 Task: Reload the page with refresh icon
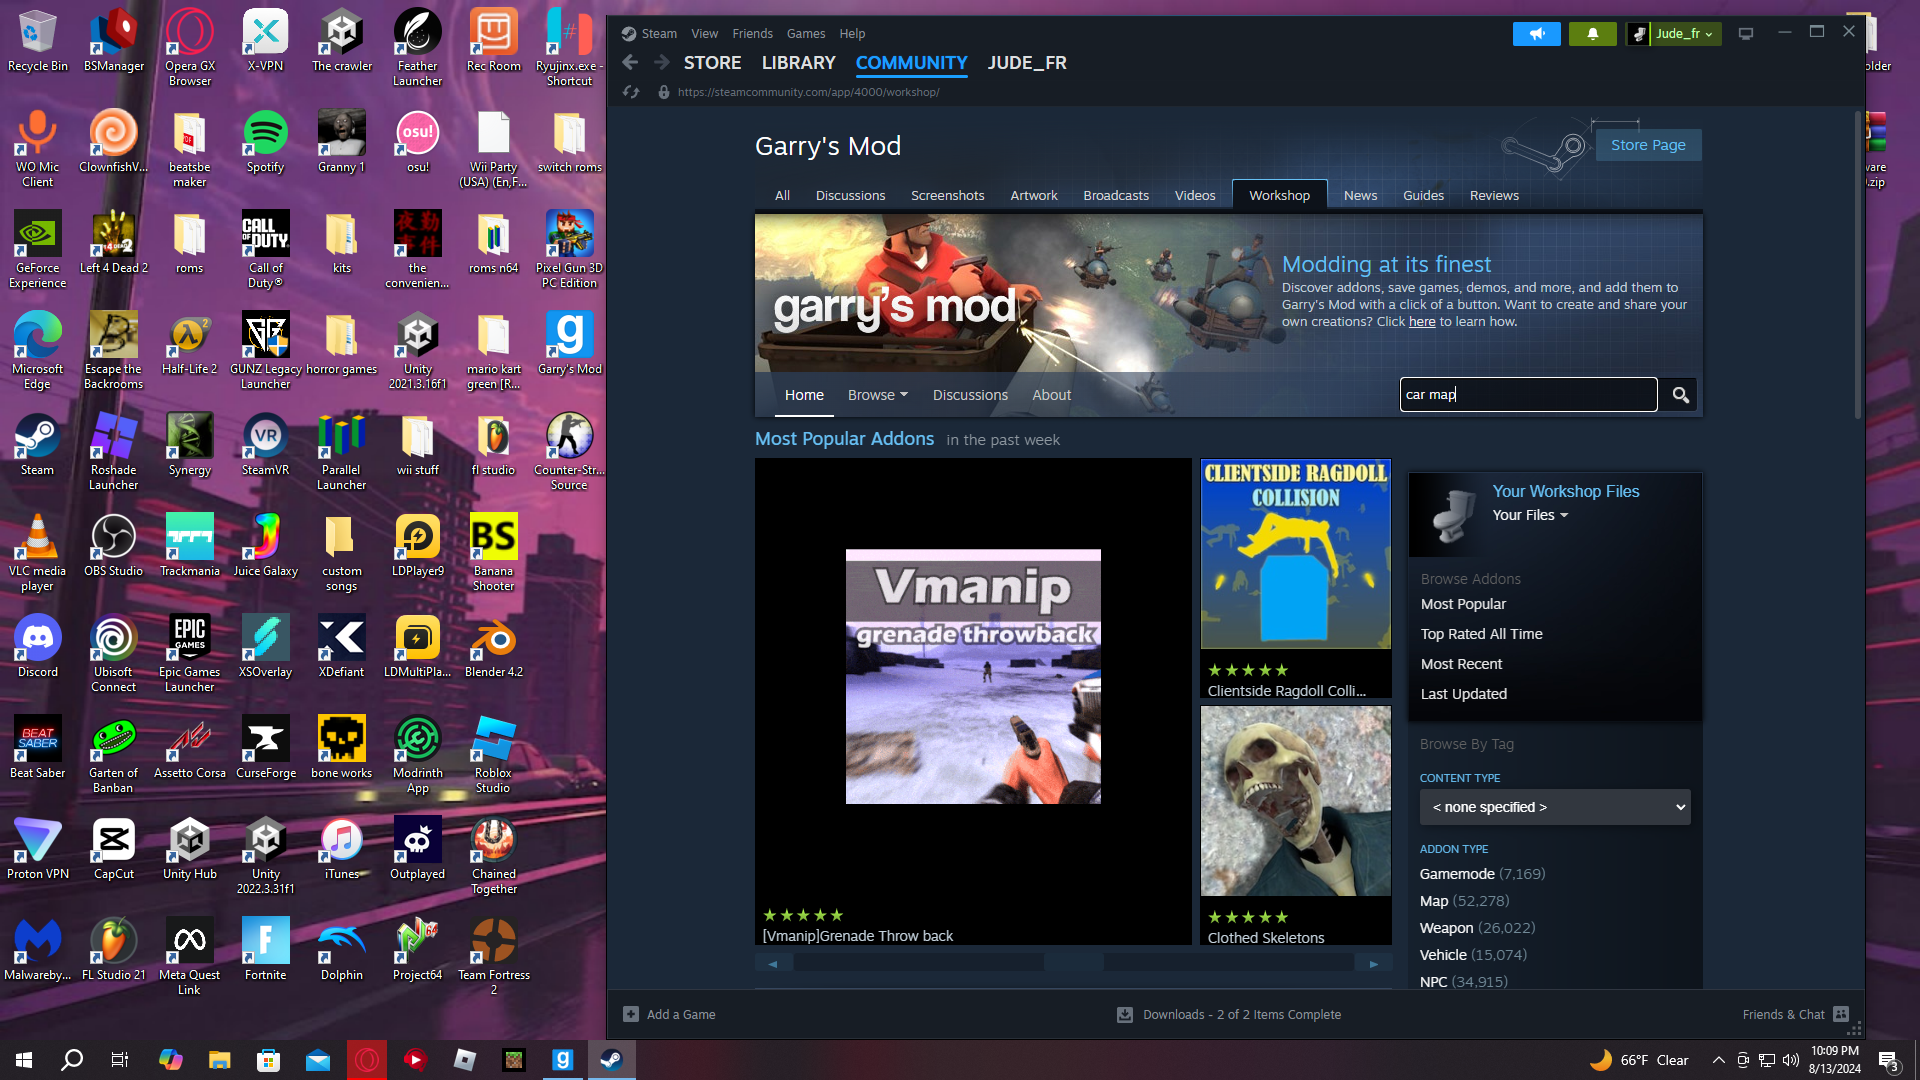coord(631,92)
